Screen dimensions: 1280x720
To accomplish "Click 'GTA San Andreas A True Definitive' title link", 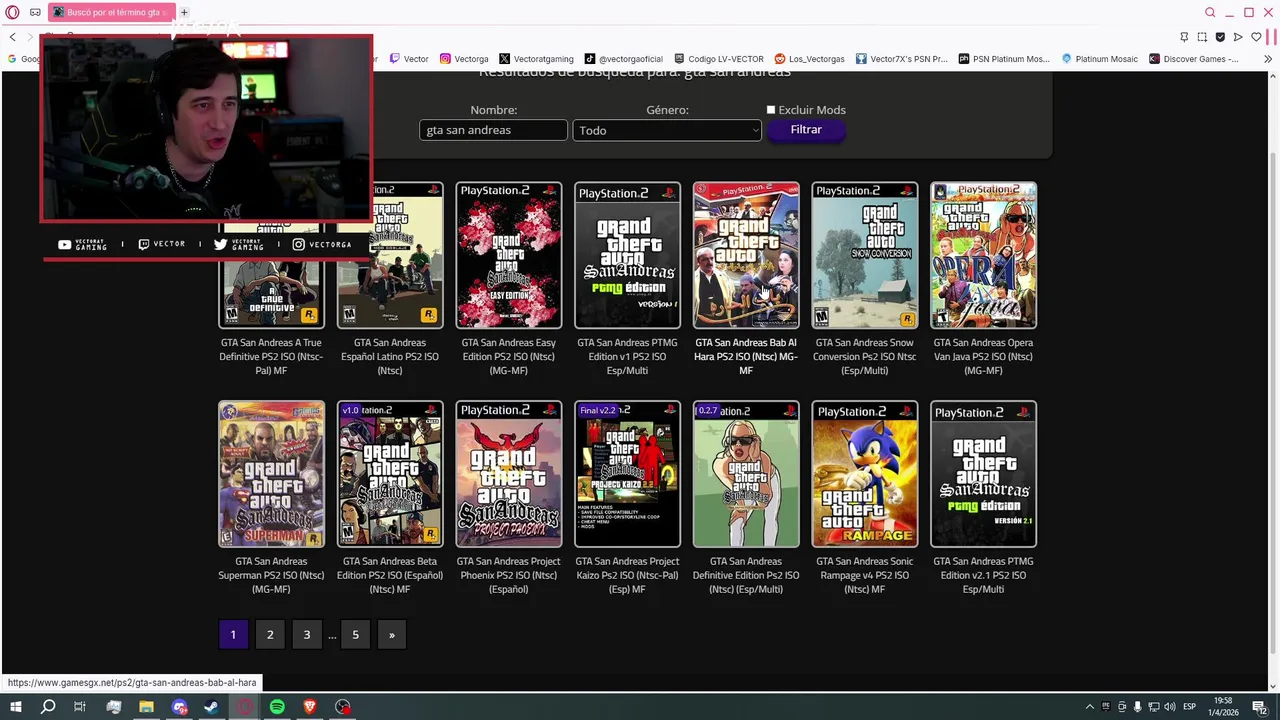I will 271,356.
